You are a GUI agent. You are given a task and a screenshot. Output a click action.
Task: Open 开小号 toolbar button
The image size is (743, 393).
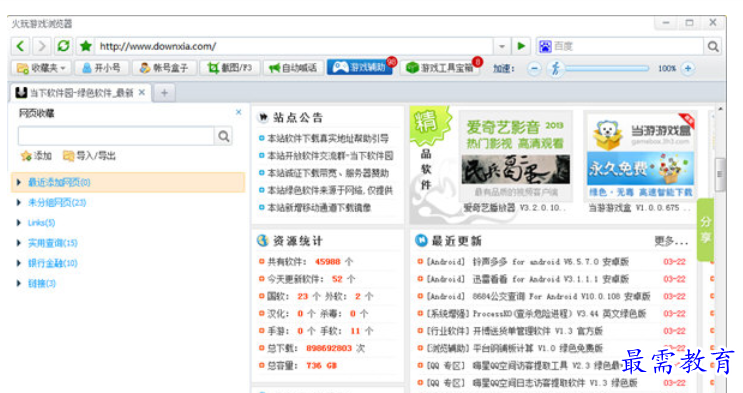coord(101,68)
